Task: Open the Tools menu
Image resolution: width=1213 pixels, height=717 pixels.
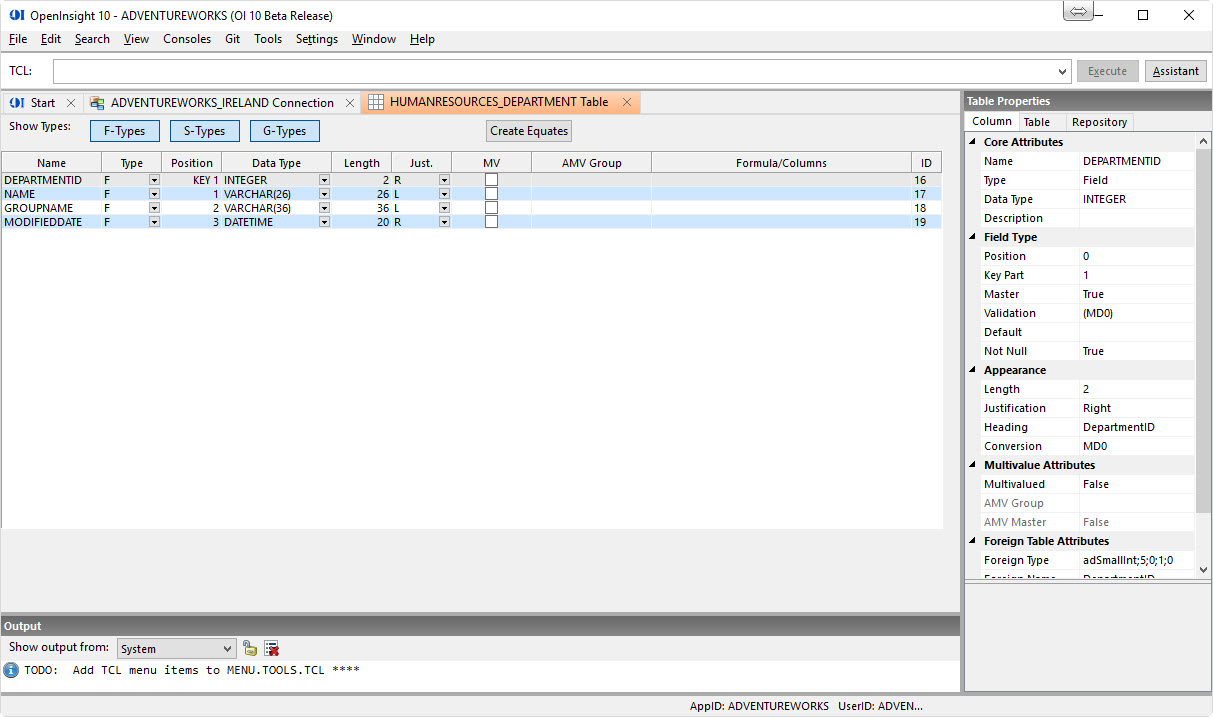Action: click(268, 39)
